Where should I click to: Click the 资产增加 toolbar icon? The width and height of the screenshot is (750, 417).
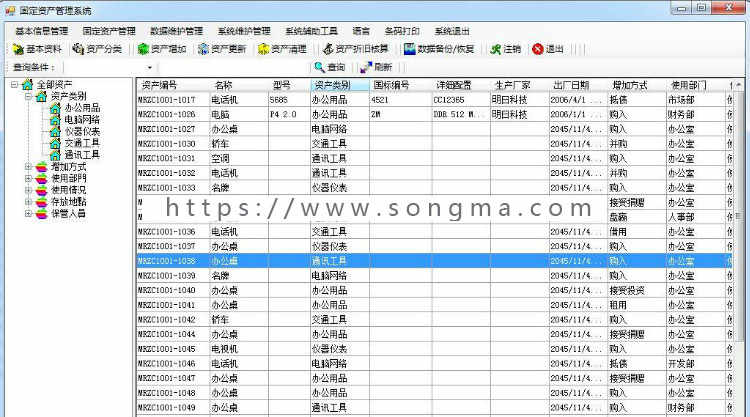coord(143,49)
